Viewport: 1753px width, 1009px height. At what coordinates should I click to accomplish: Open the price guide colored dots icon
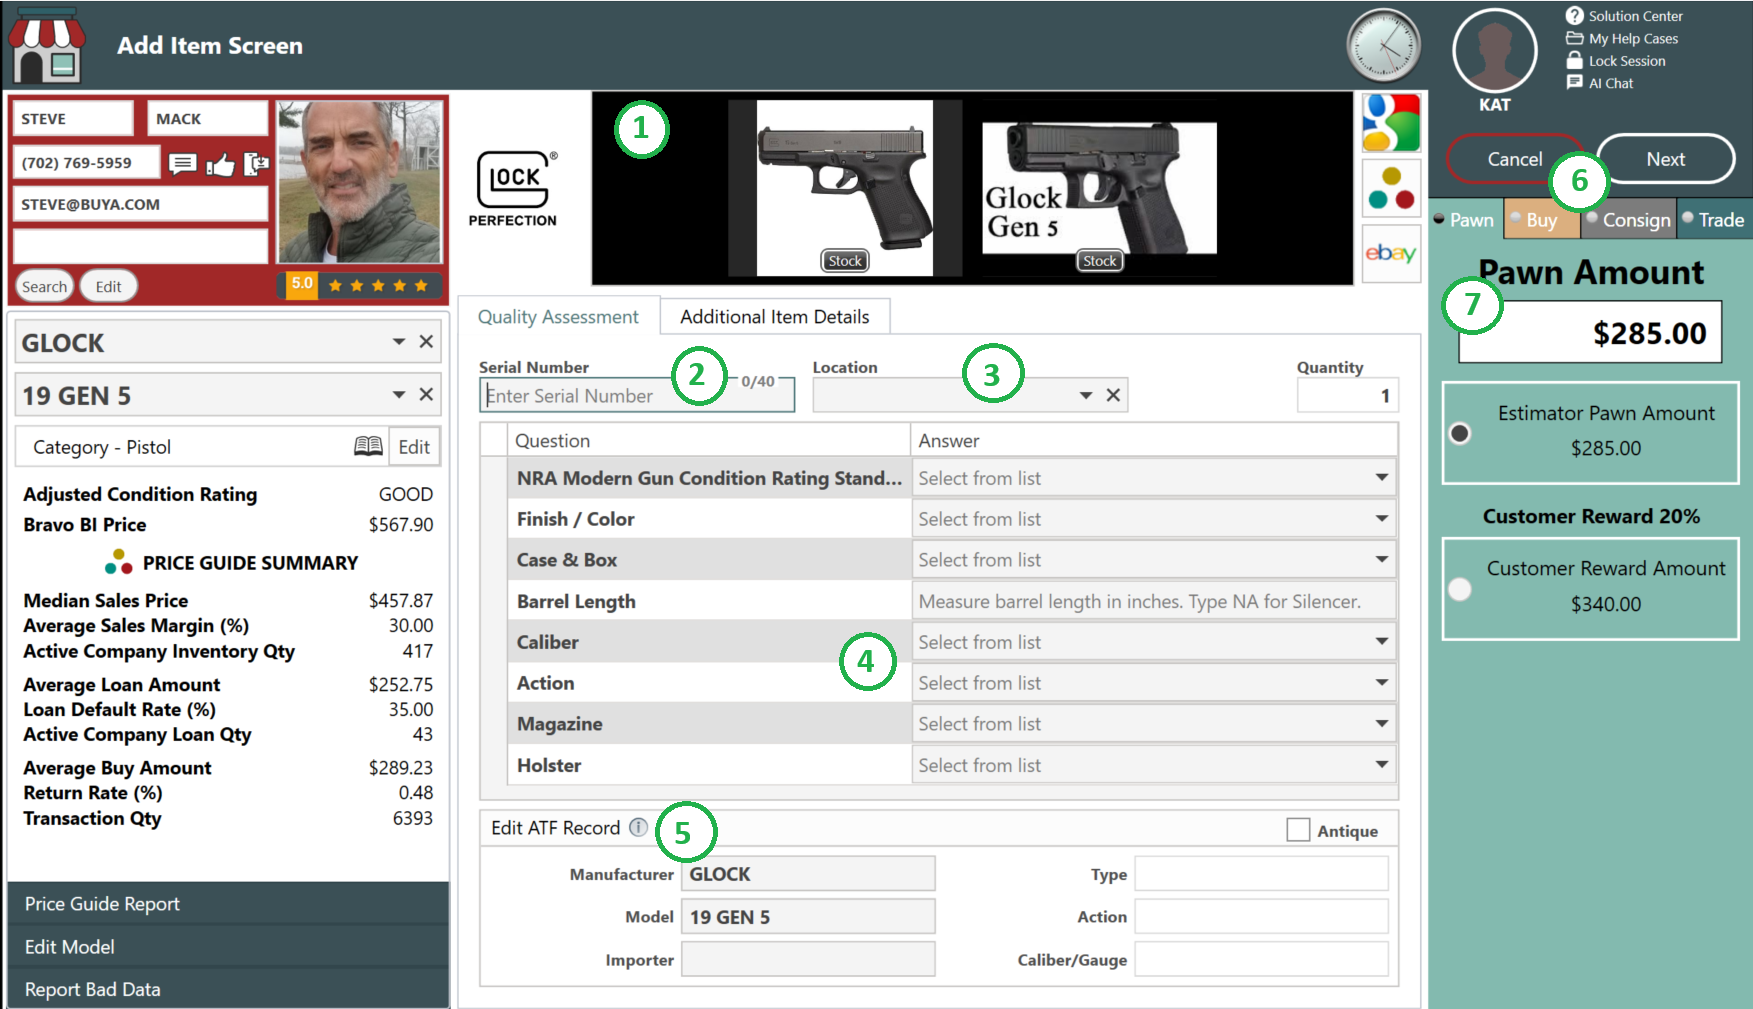click(x=1391, y=188)
